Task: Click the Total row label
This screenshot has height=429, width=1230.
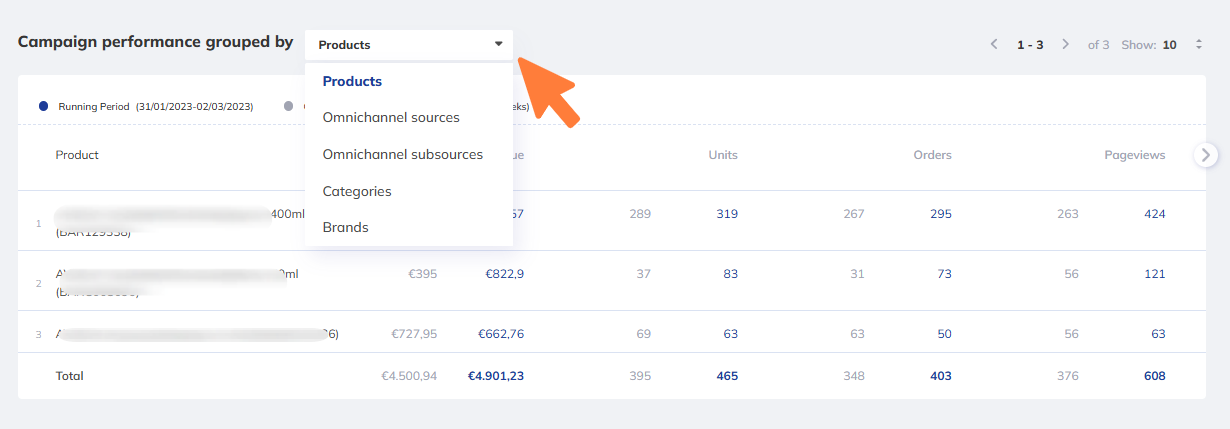Action: click(x=70, y=376)
